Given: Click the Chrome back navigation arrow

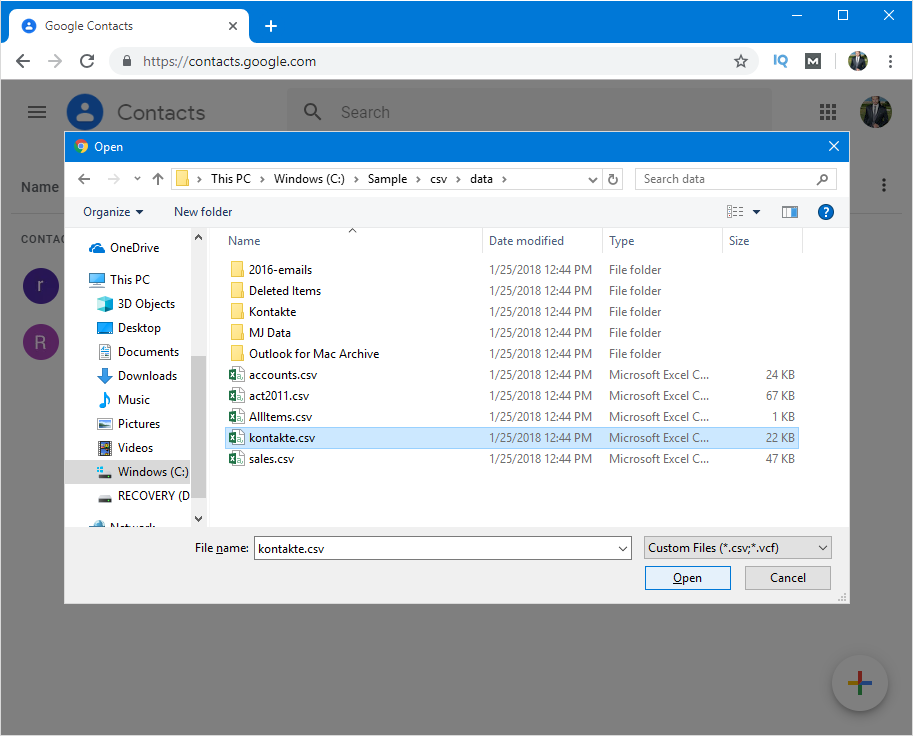Looking at the screenshot, I should pyautogui.click(x=23, y=61).
